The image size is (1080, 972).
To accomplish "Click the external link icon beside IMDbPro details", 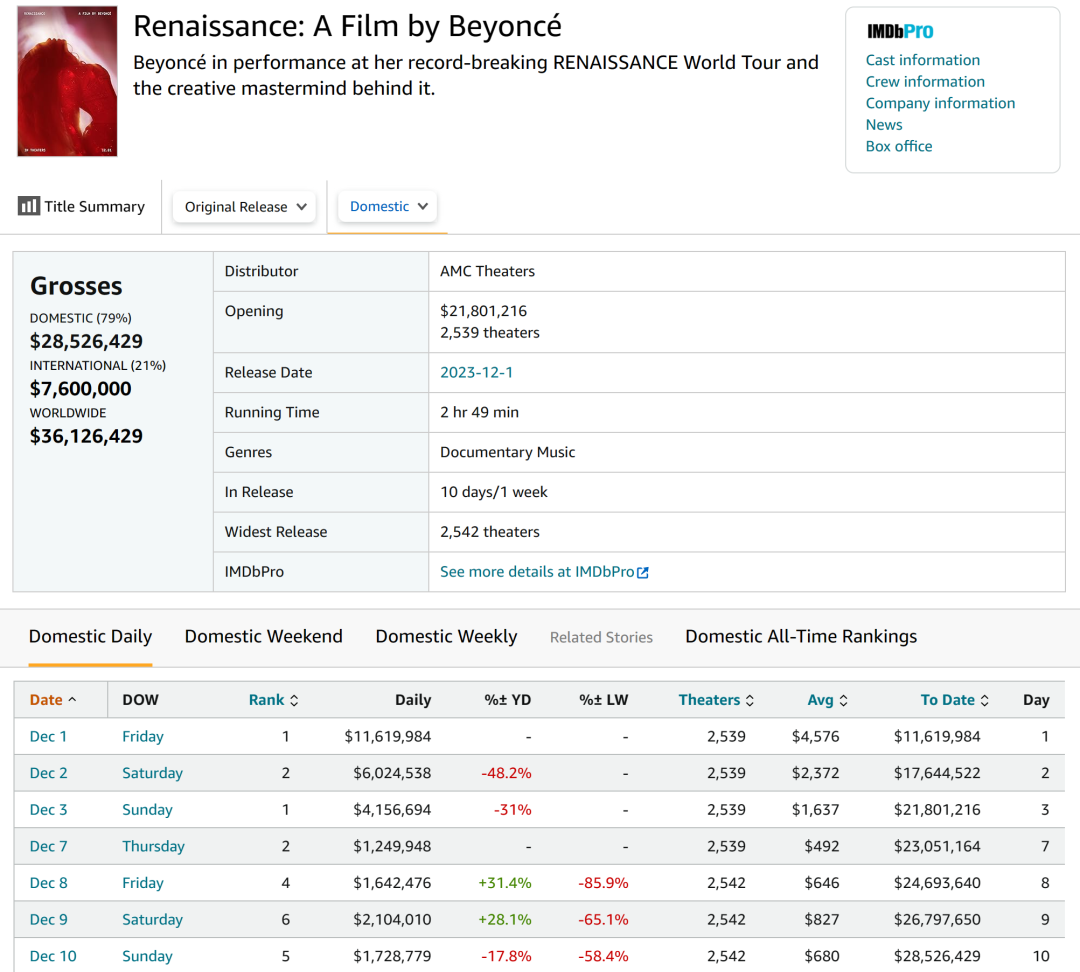I will pyautogui.click(x=643, y=572).
